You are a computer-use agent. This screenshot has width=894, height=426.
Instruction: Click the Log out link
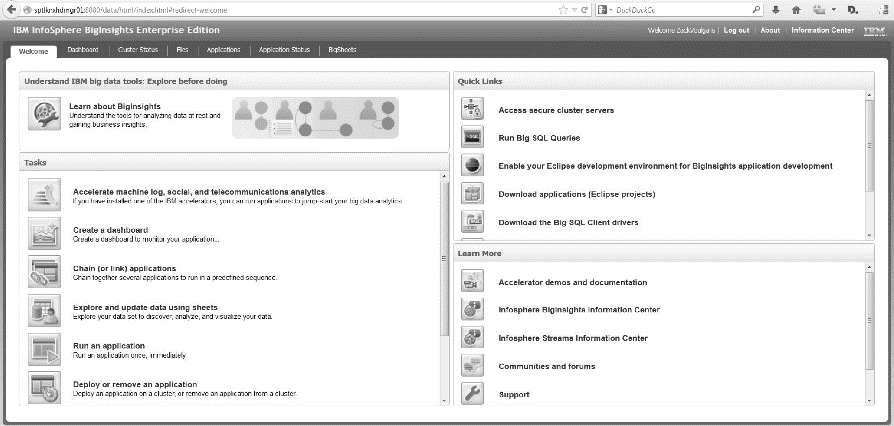tap(736, 30)
